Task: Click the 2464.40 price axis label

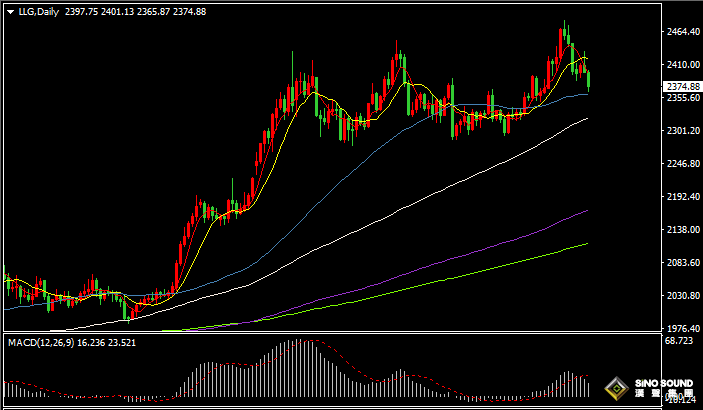Action: tap(681, 33)
